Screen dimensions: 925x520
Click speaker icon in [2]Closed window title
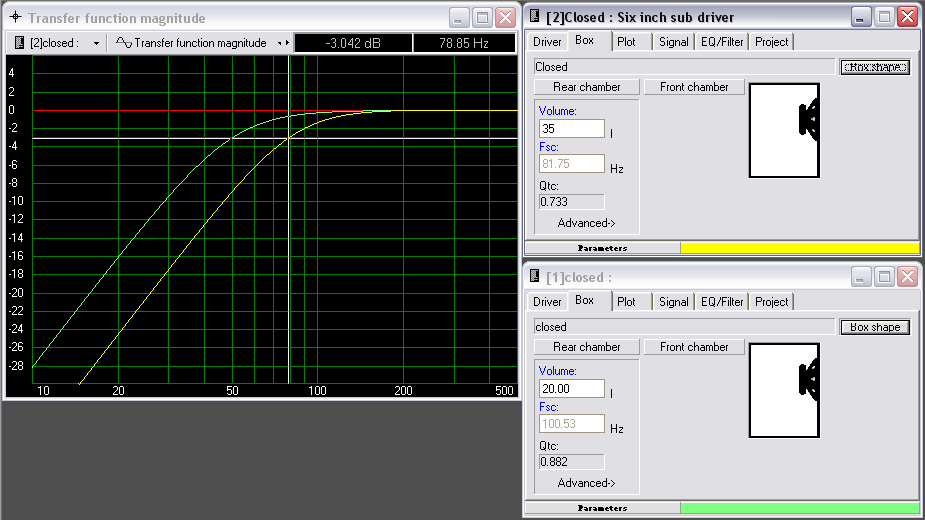click(534, 16)
